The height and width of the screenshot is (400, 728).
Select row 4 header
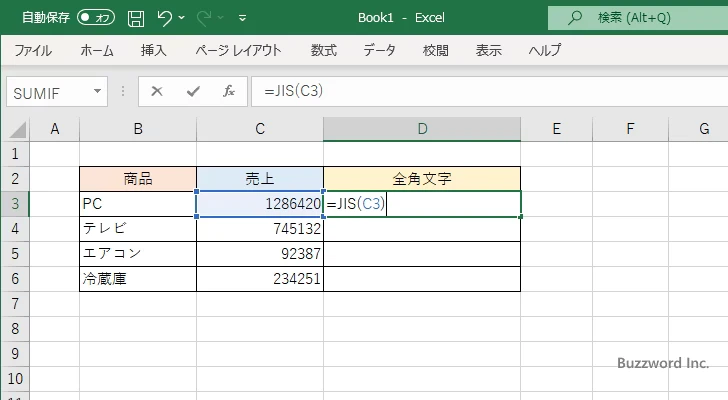pyautogui.click(x=15, y=229)
